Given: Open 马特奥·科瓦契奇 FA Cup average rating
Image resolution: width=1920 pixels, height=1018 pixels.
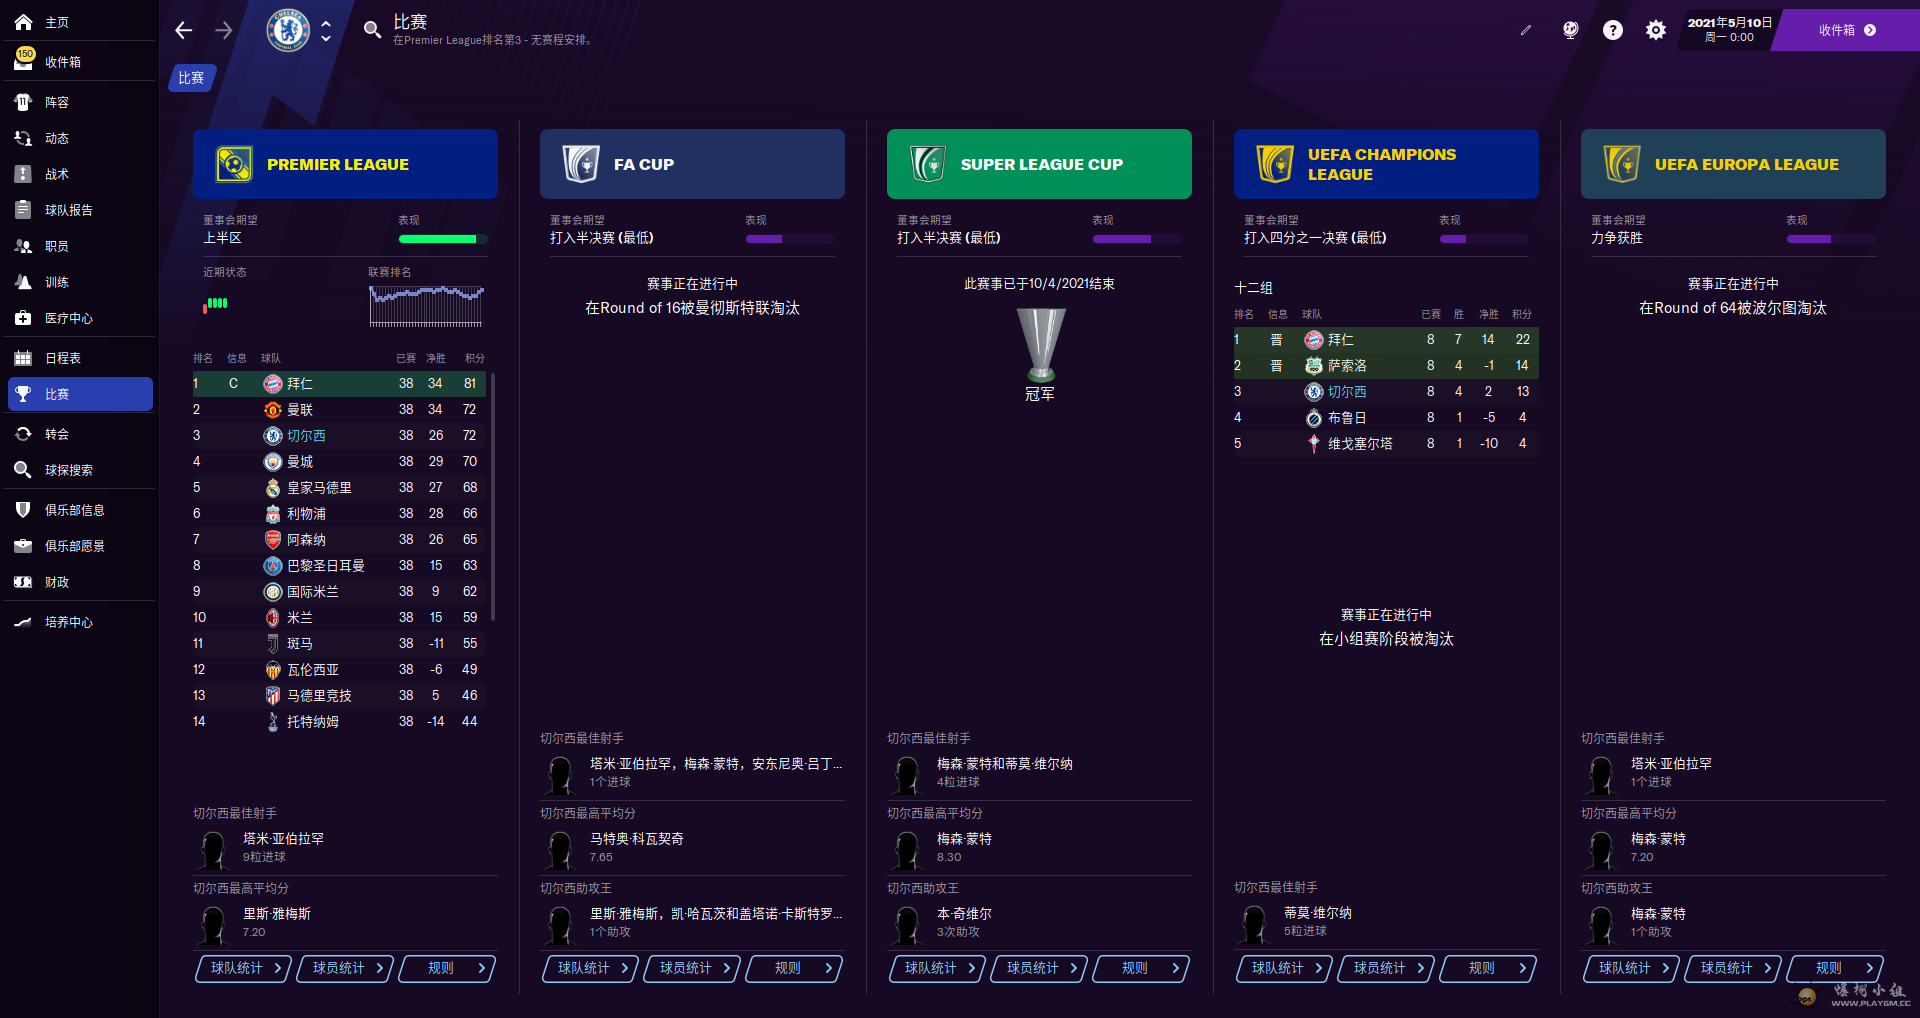Looking at the screenshot, I should click(637, 839).
